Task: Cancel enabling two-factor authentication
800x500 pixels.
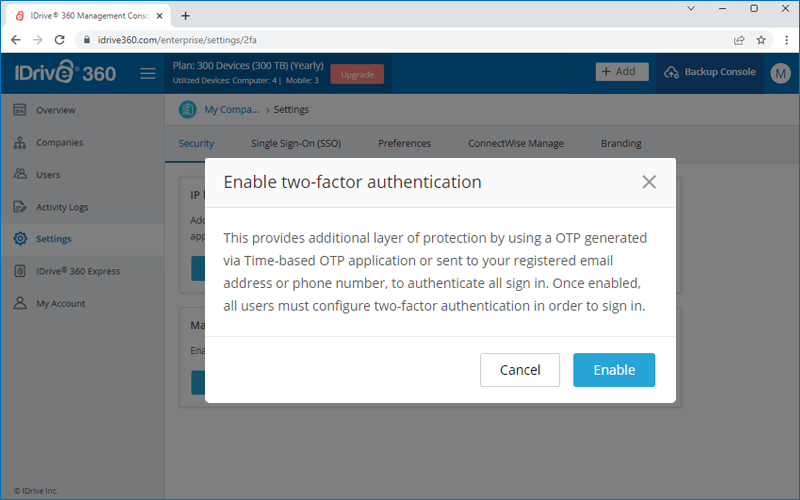Action: [x=519, y=370]
